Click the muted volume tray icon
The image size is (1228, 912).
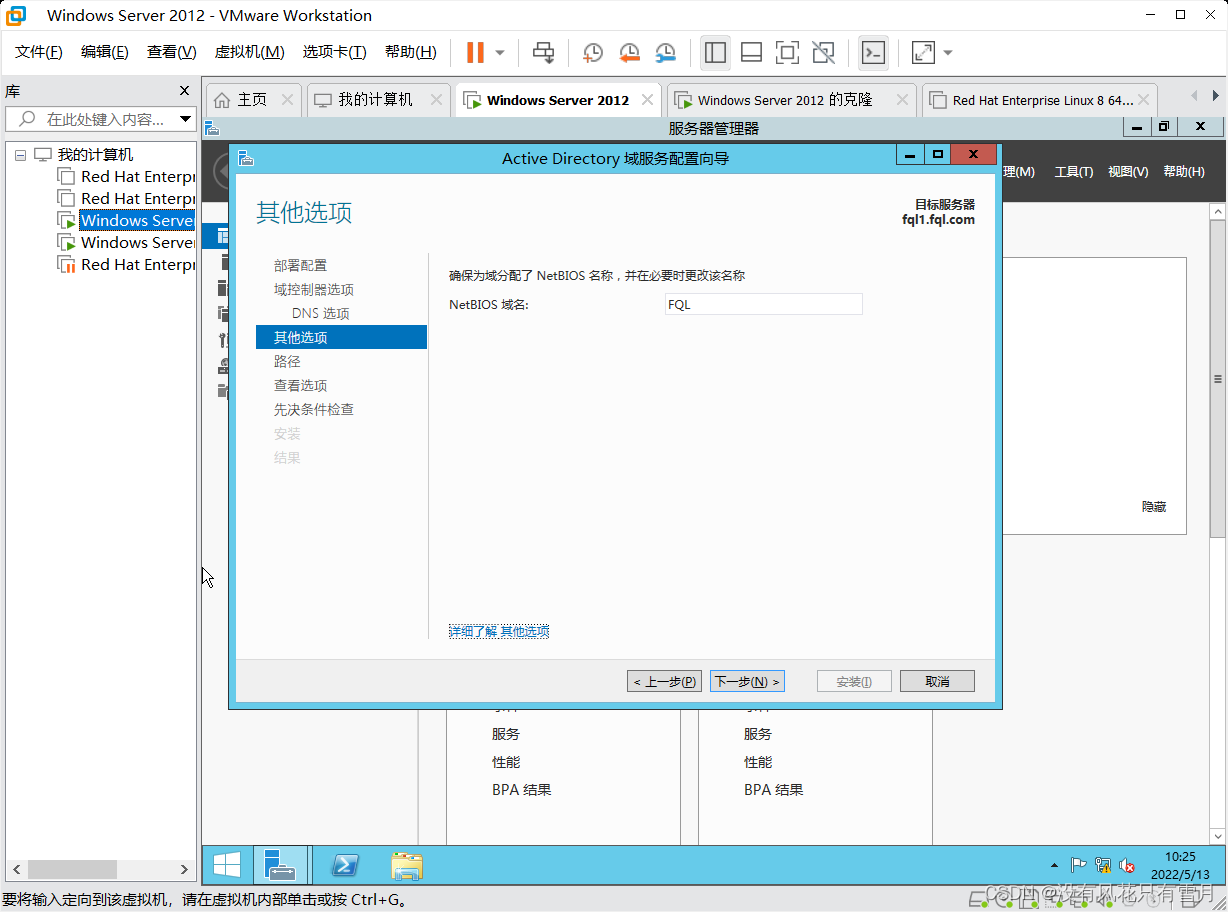pos(1127,865)
